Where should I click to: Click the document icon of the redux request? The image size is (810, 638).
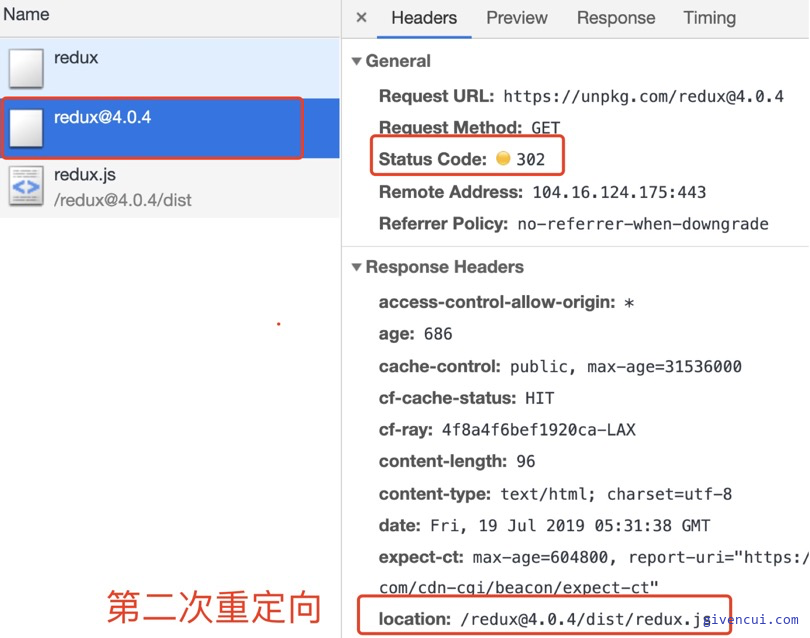[26, 68]
